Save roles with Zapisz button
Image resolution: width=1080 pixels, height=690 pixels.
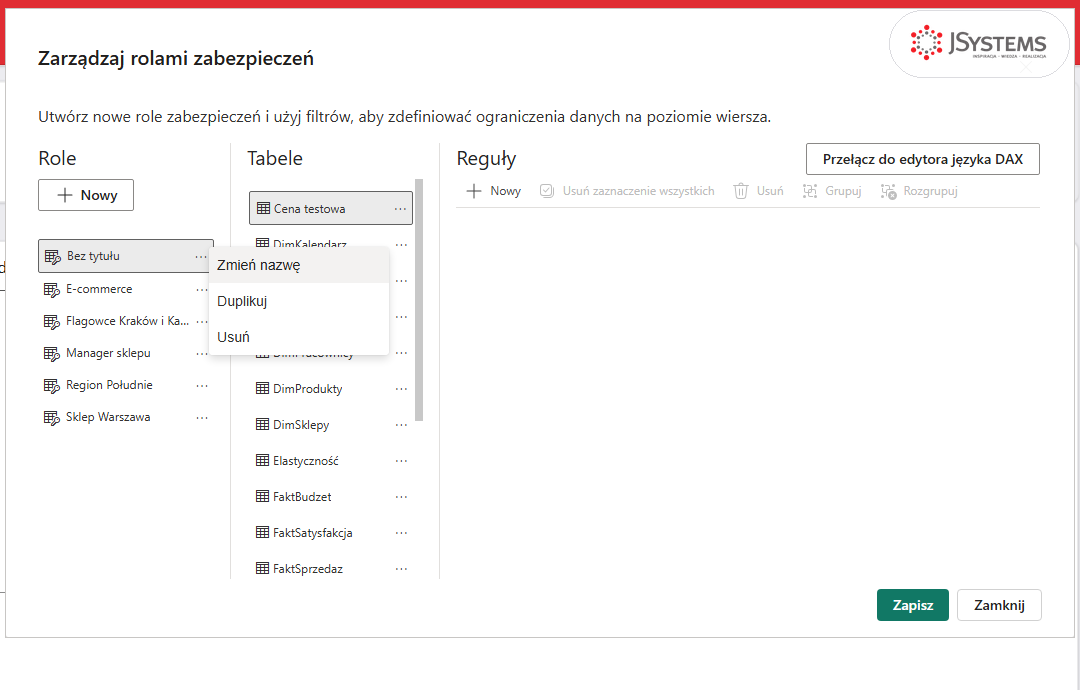(x=913, y=605)
